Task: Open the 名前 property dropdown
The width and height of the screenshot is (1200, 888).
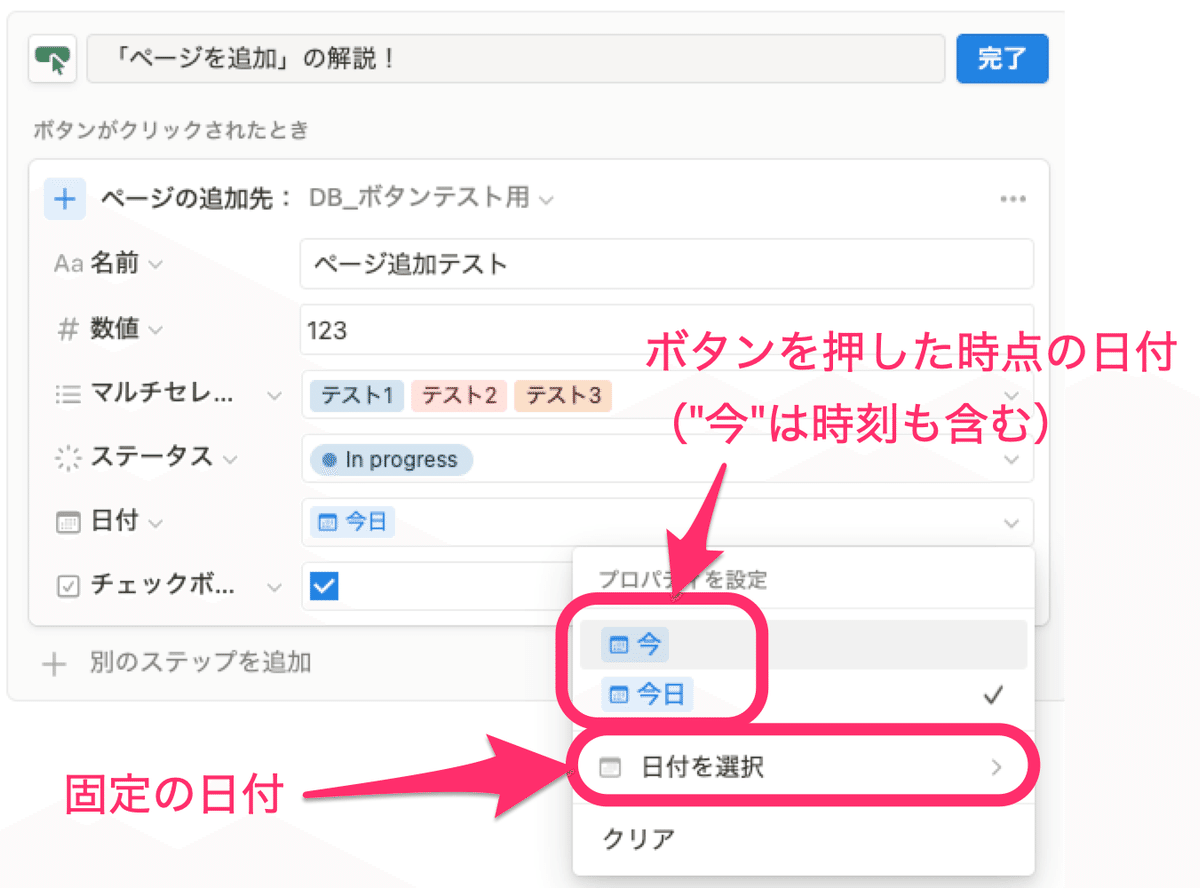Action: (108, 265)
